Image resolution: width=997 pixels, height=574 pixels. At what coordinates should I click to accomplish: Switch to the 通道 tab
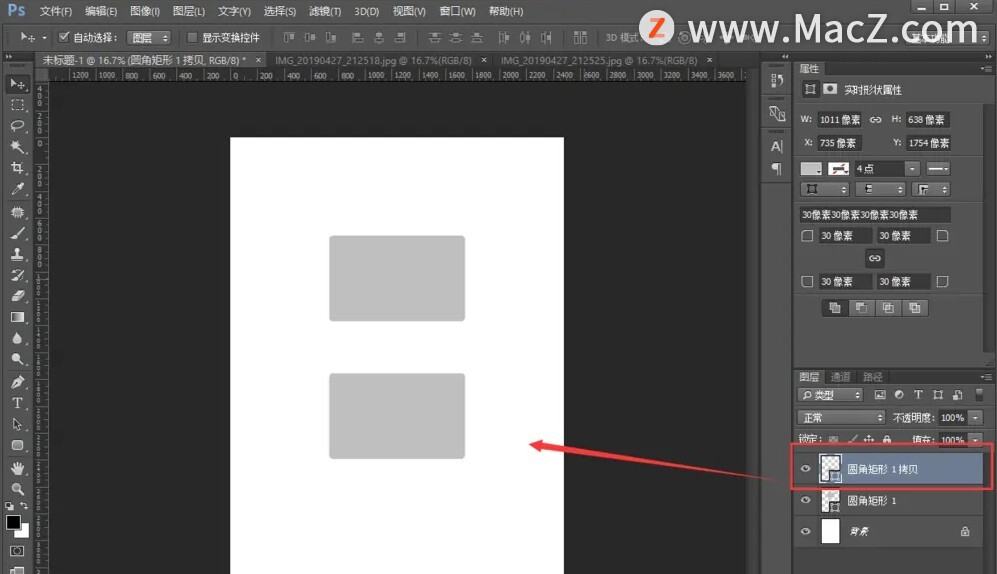pyautogui.click(x=840, y=377)
